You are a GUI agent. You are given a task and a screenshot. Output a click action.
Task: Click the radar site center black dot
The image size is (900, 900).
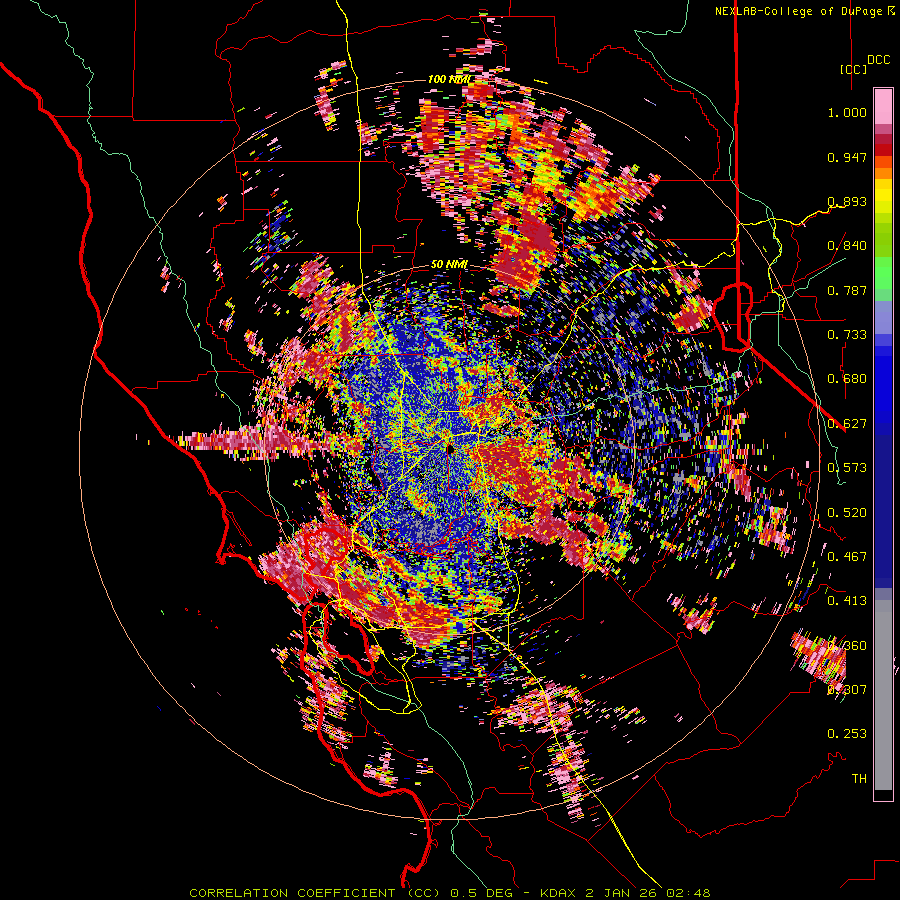[451, 448]
